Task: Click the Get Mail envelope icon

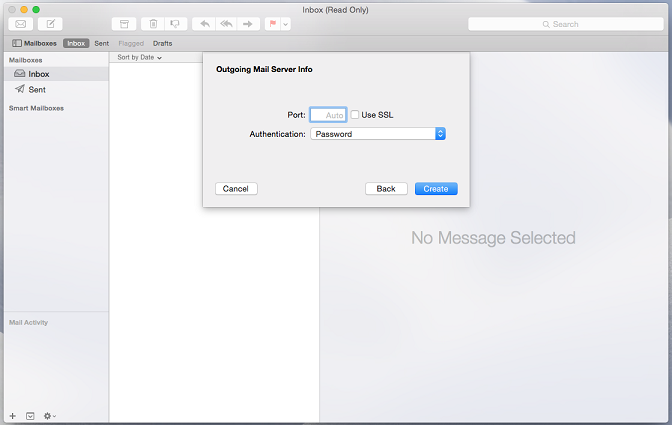Action: pos(20,23)
